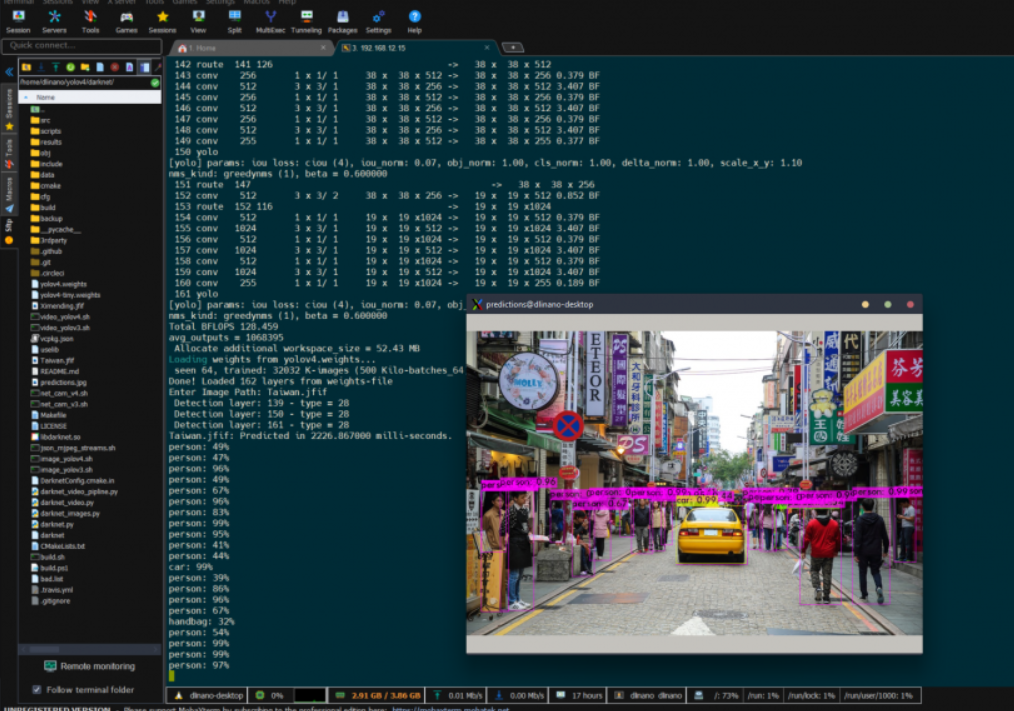This screenshot has width=1014, height=711.
Task: Confirm remote path with green check icon
Action: [x=155, y=82]
